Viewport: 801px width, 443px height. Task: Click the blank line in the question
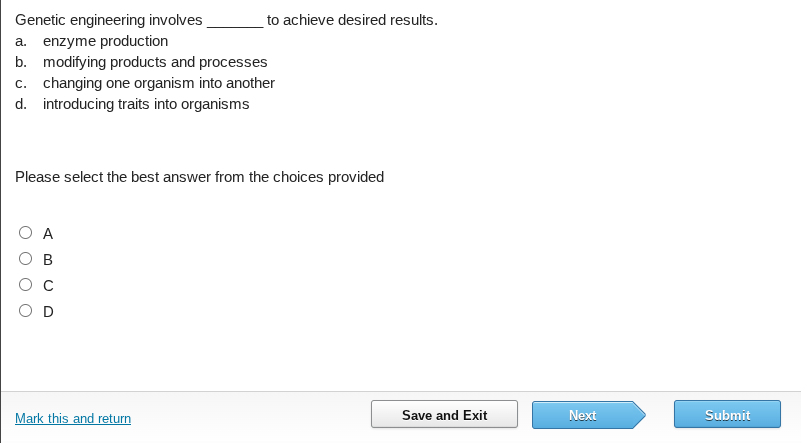tap(235, 22)
